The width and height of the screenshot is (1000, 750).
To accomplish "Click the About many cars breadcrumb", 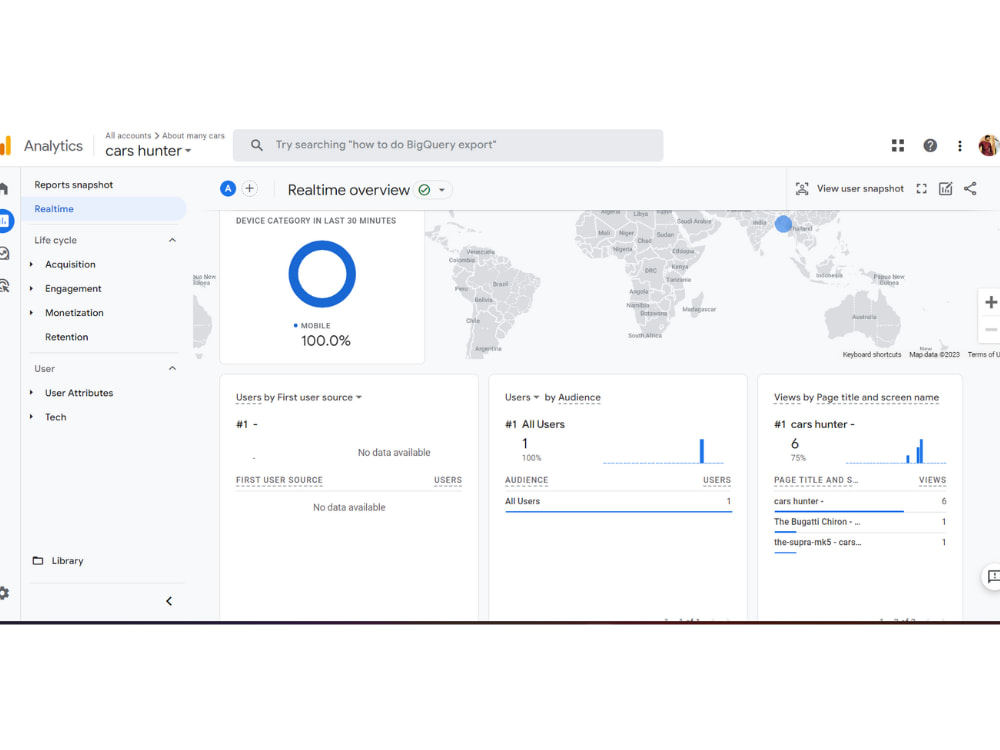I will click(x=193, y=136).
